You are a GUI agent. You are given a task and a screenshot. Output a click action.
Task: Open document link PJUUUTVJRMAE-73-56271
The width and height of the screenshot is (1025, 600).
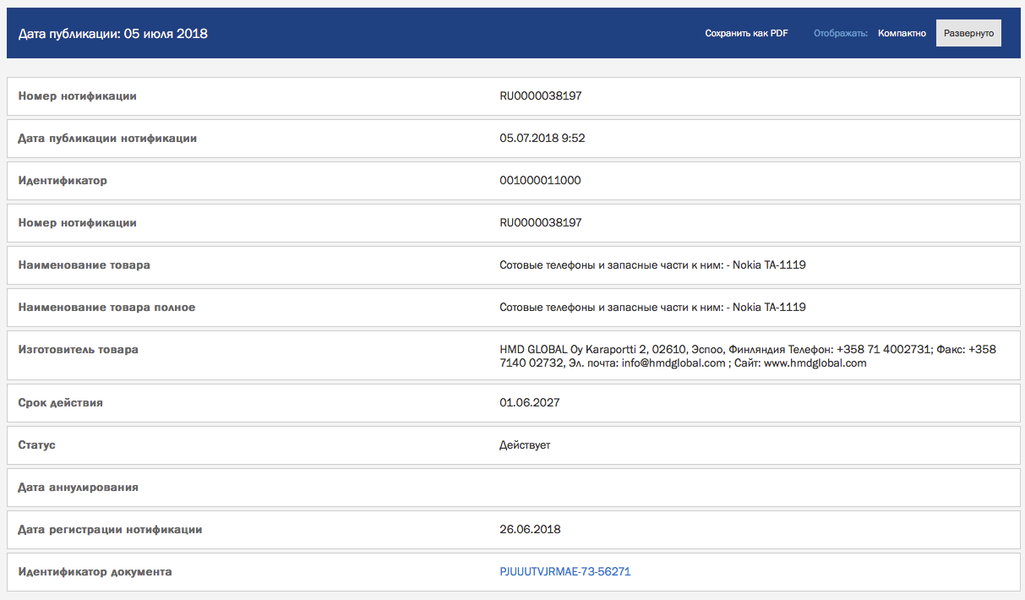coord(565,572)
